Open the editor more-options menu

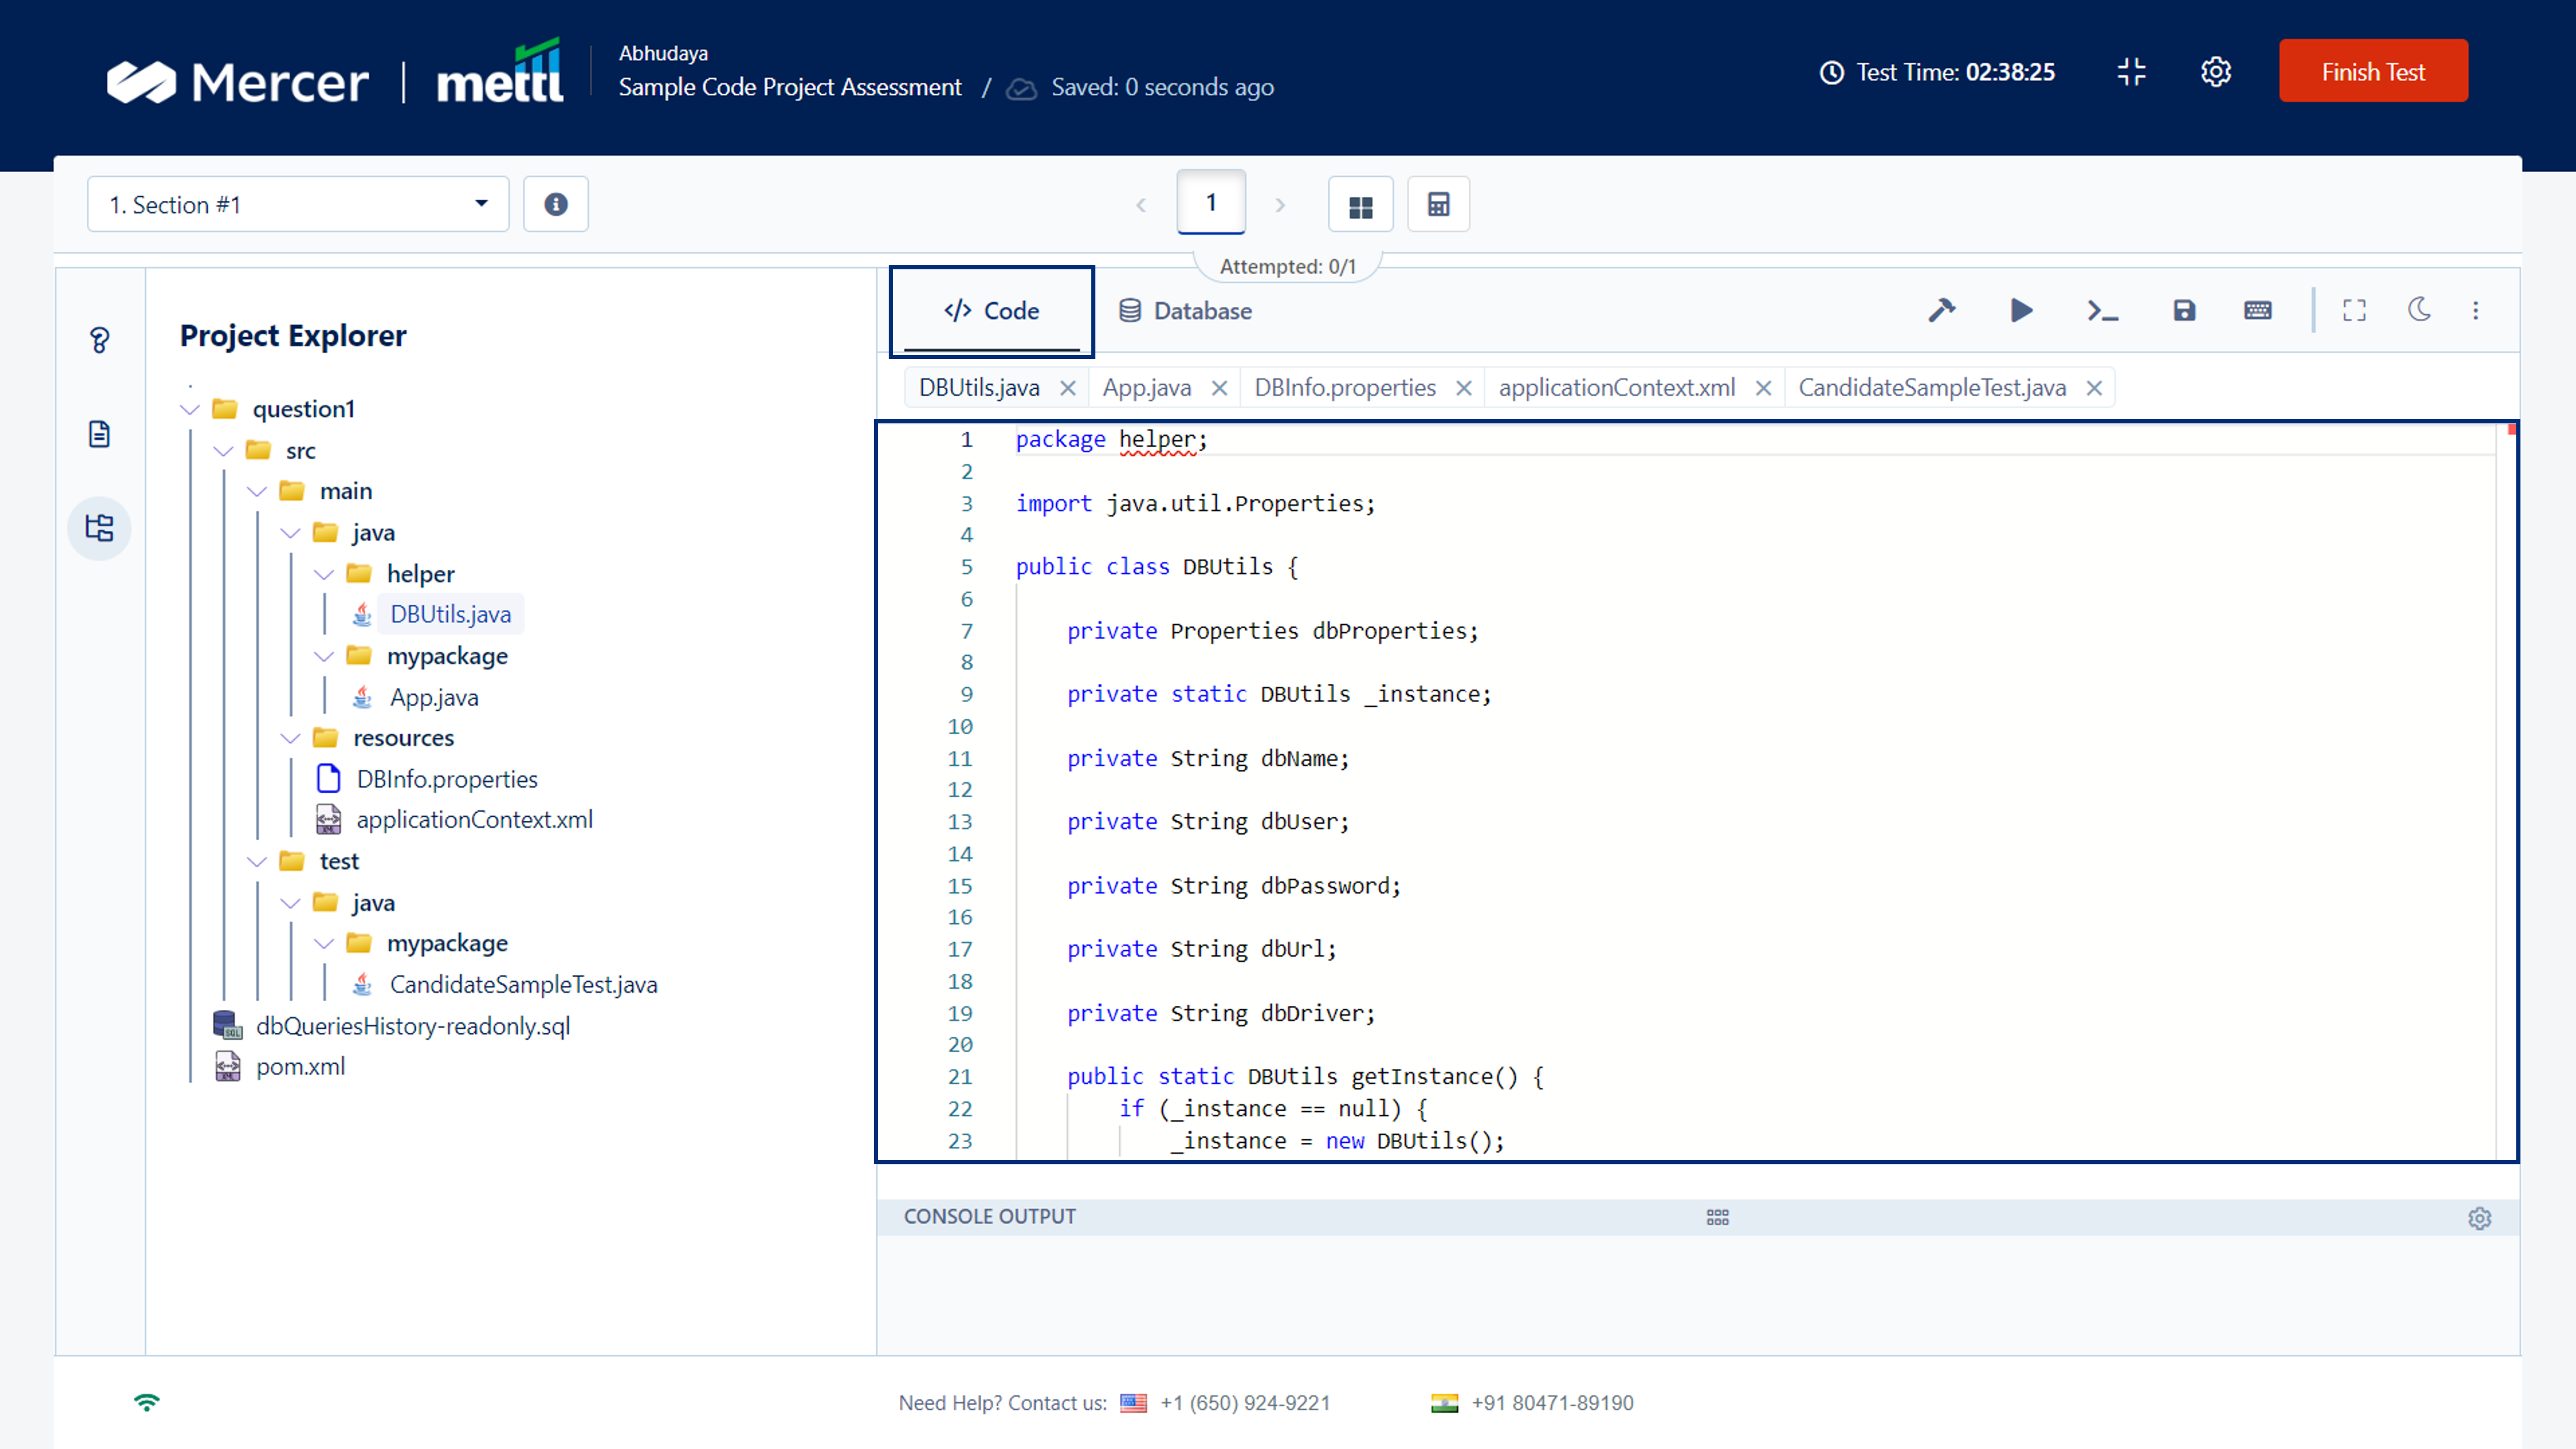pos(2476,311)
